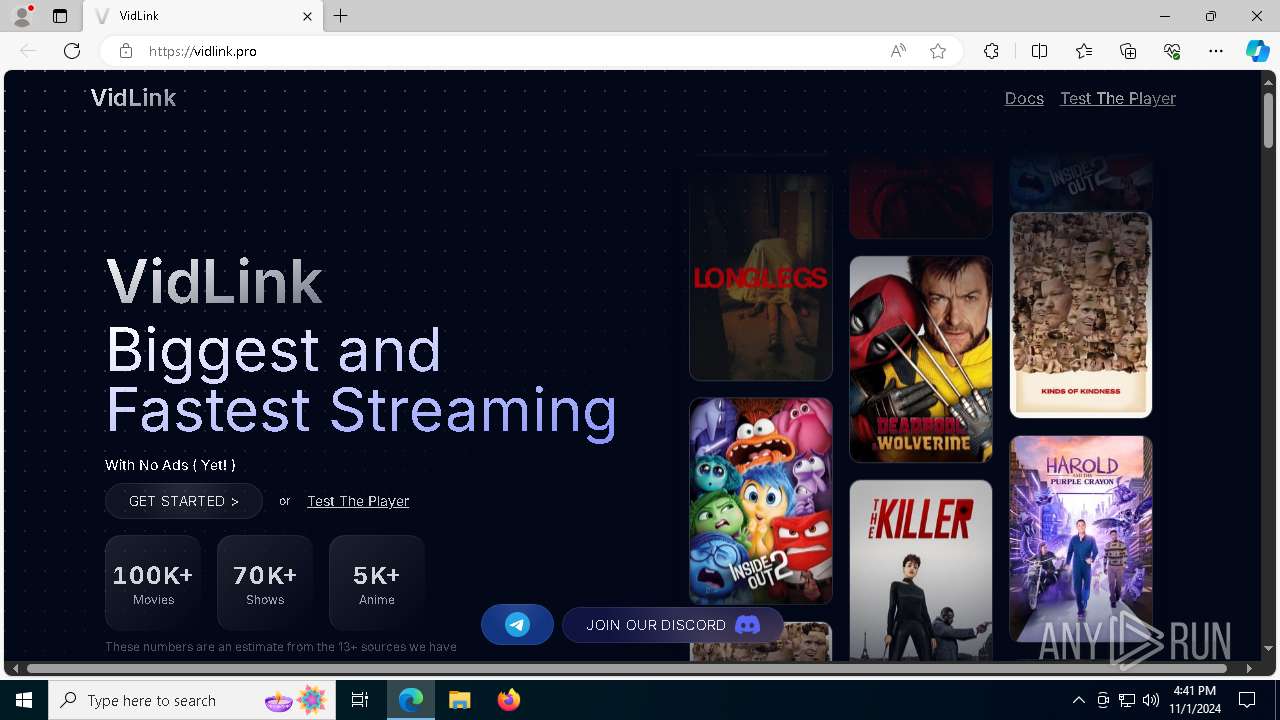
Task: Open the Copilot sidebar
Action: coord(1257,51)
